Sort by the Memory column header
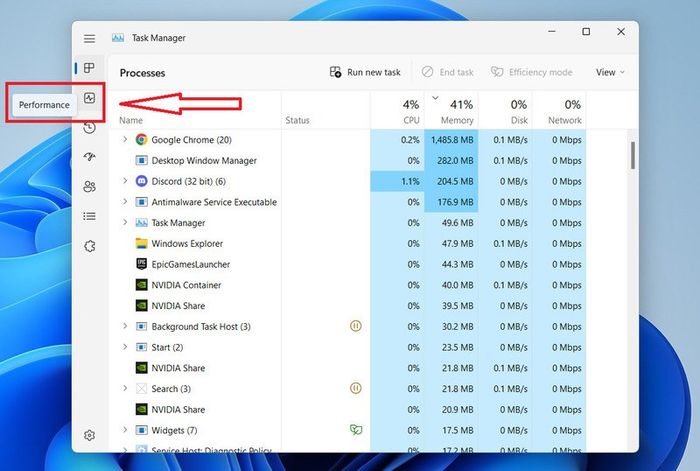Screen dimensions: 700x471 click(451, 111)
